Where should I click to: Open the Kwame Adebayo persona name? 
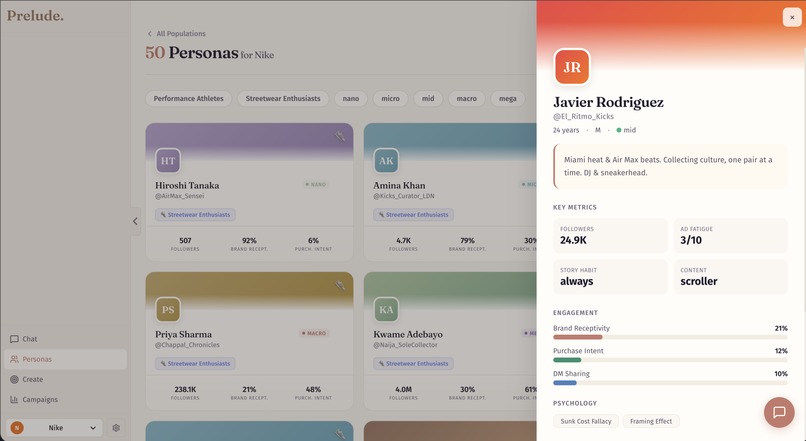tap(408, 335)
